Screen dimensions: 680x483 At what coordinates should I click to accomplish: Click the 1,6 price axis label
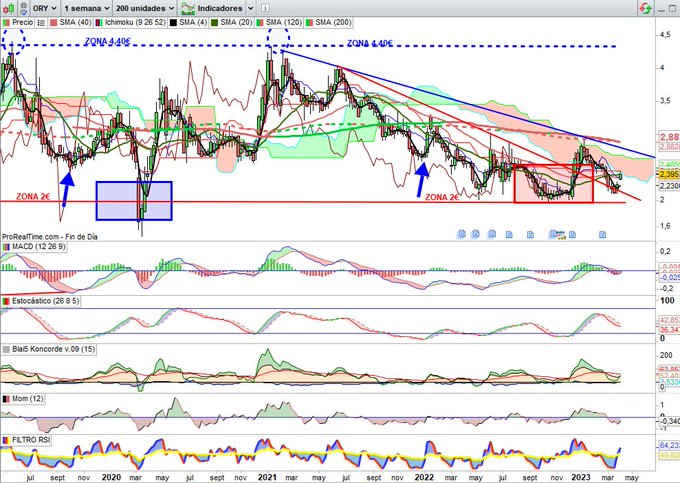665,226
